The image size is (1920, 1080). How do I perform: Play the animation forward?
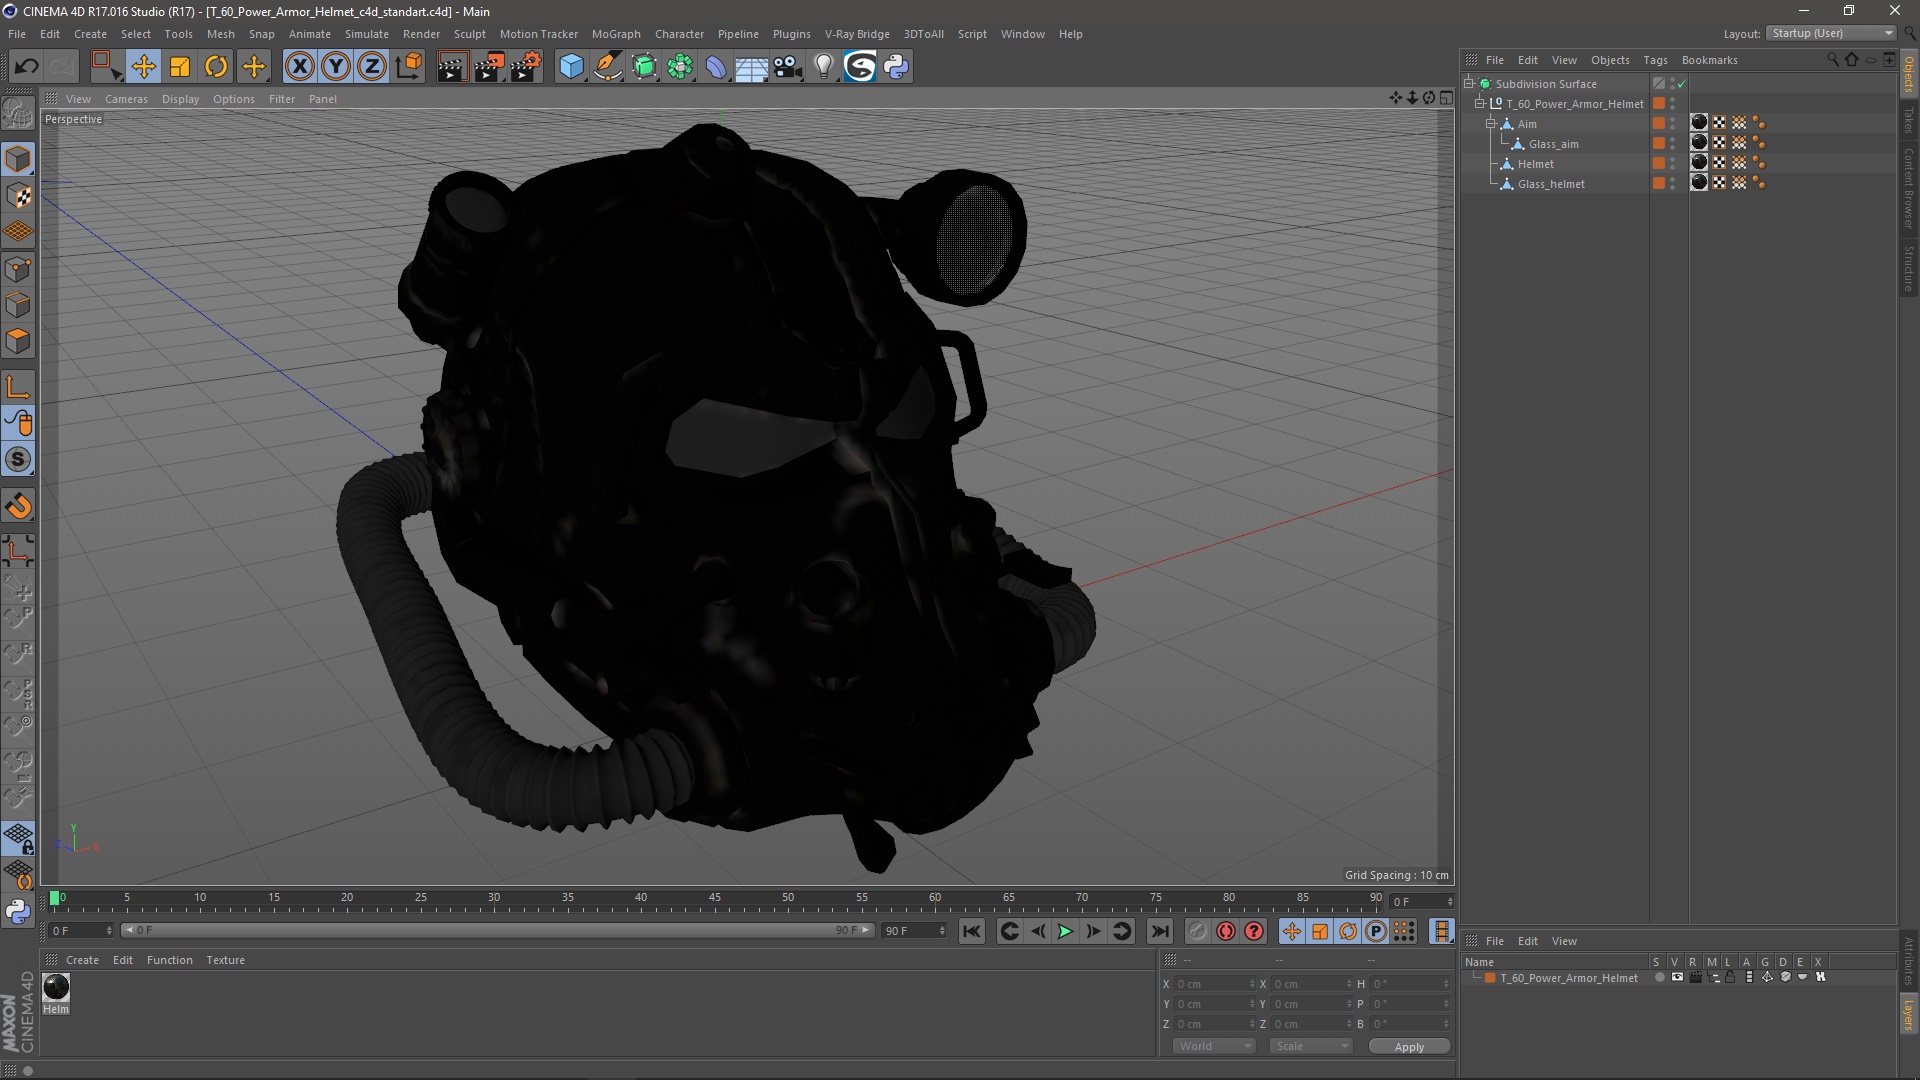(x=1065, y=931)
